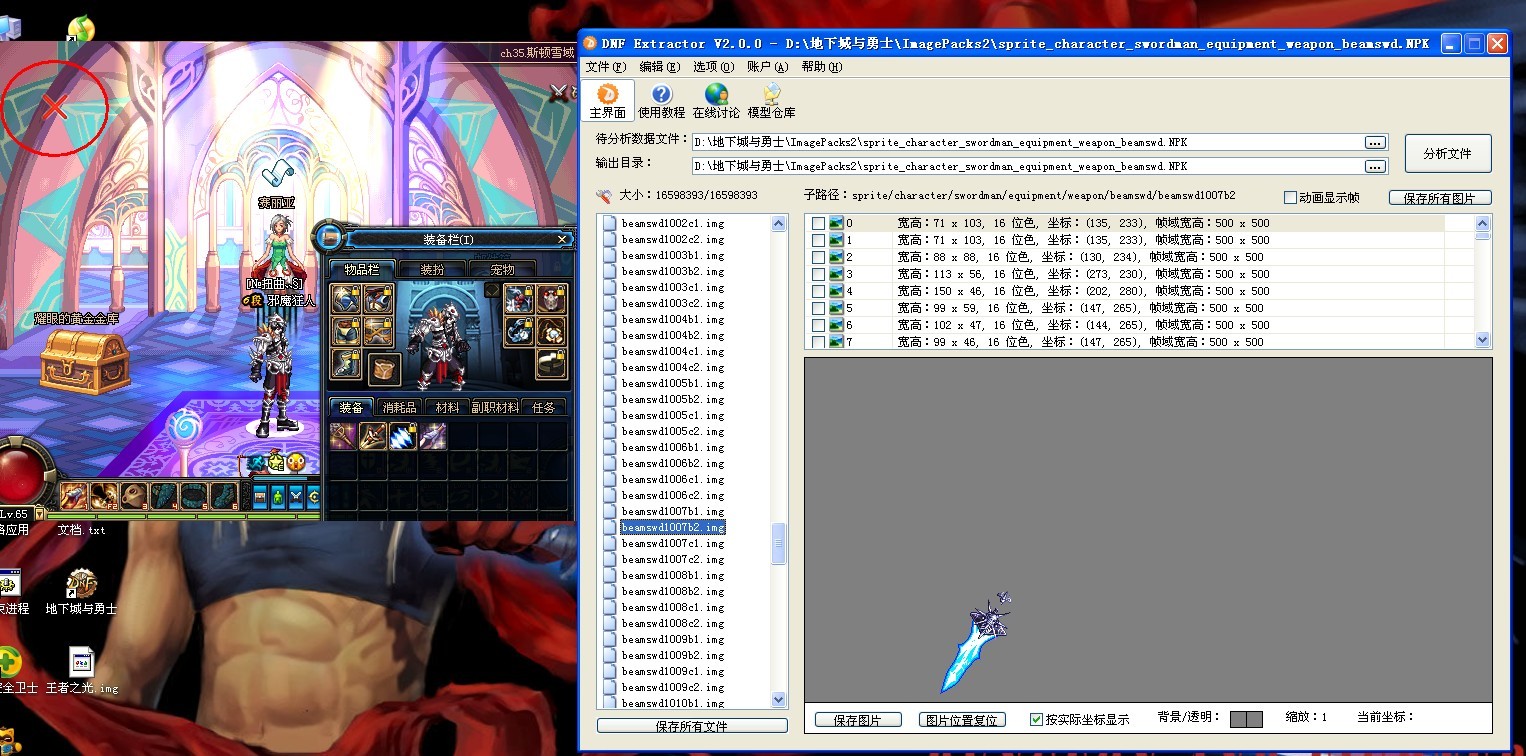
Task: Switch to the 任务 inventory tab
Action: tap(544, 408)
